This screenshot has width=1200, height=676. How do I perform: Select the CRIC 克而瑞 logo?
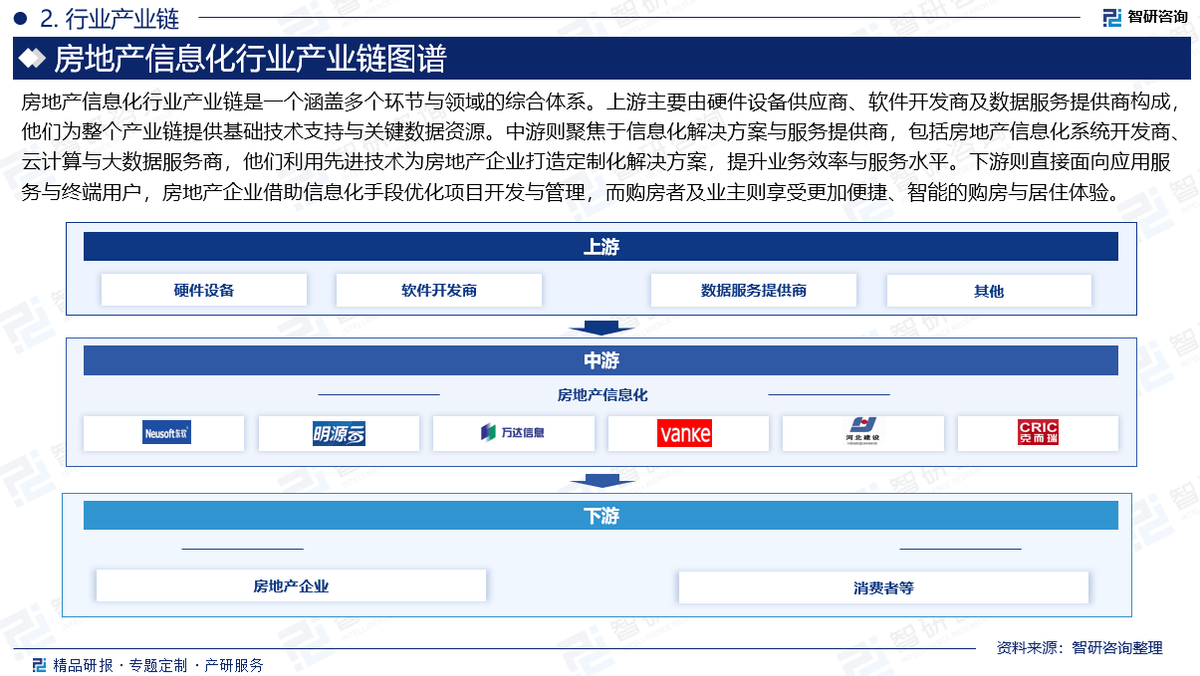tap(1037, 433)
